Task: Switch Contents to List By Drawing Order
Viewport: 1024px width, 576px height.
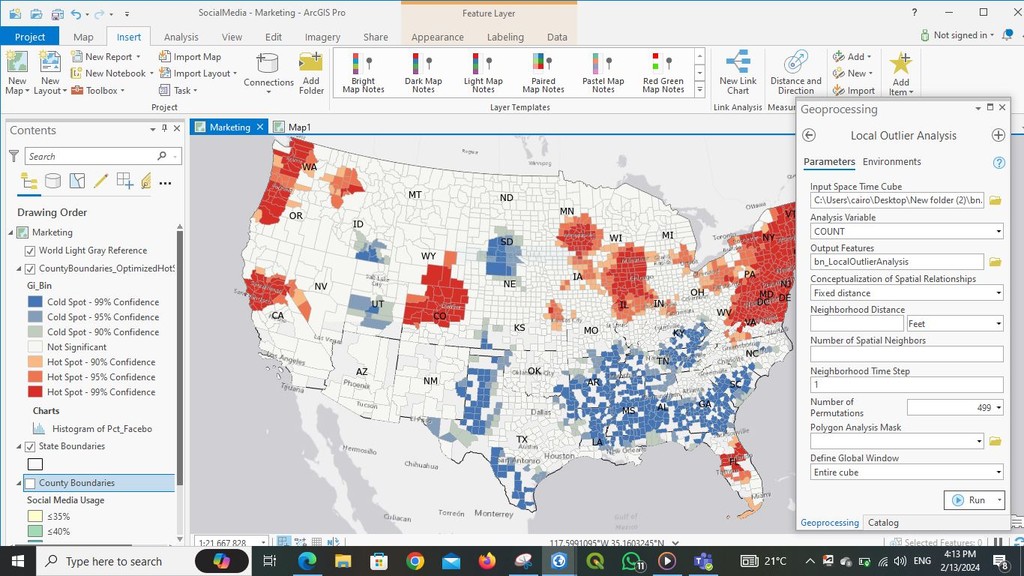Action: pyautogui.click(x=29, y=181)
